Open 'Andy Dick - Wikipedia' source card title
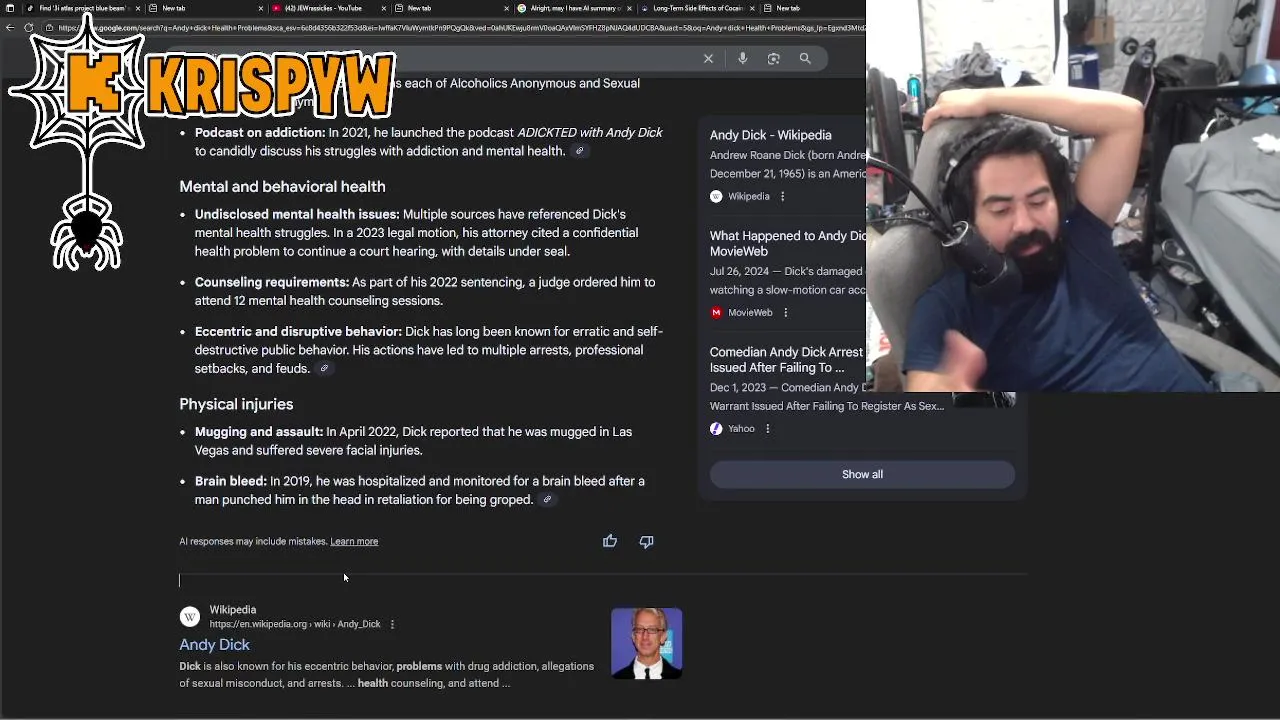This screenshot has height=720, width=1280. click(770, 135)
